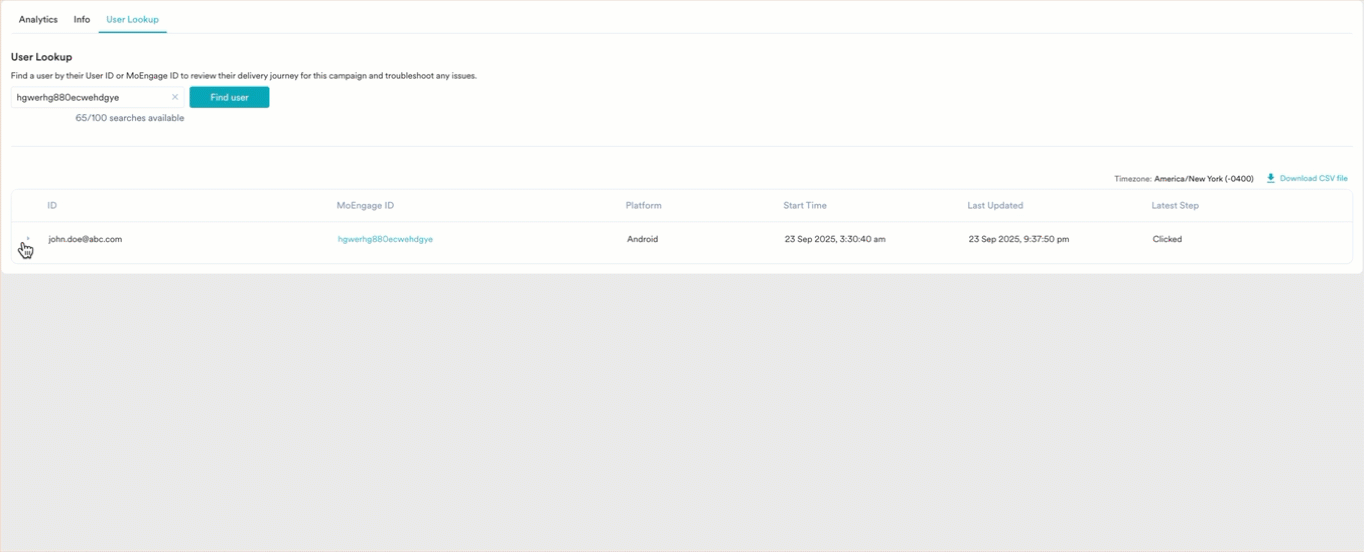The width and height of the screenshot is (1364, 552).
Task: Click the Last Updated column header
Action: 995,206
